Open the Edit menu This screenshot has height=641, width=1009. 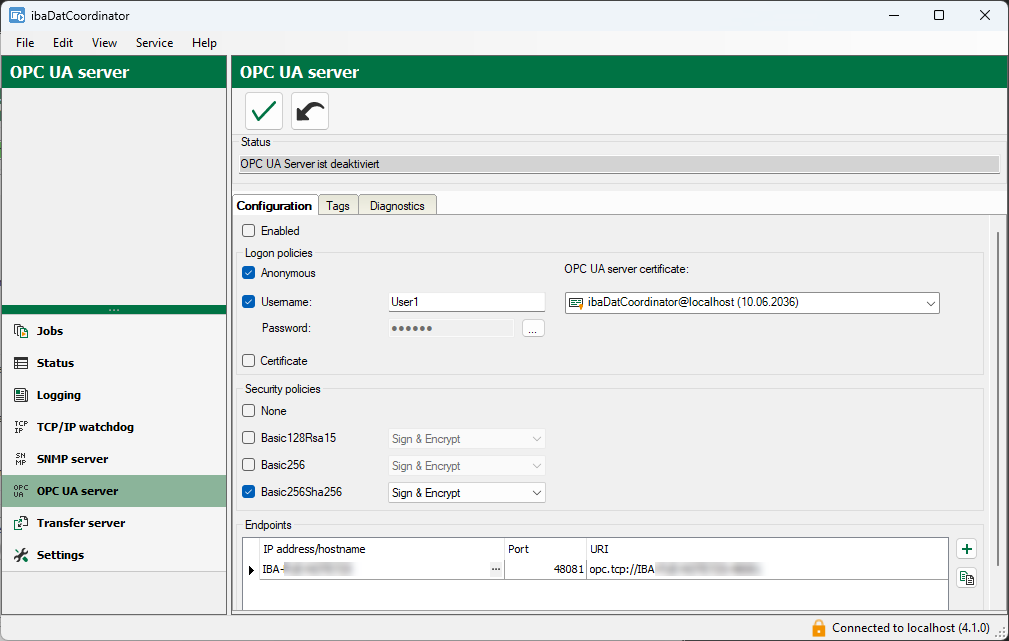(x=63, y=42)
